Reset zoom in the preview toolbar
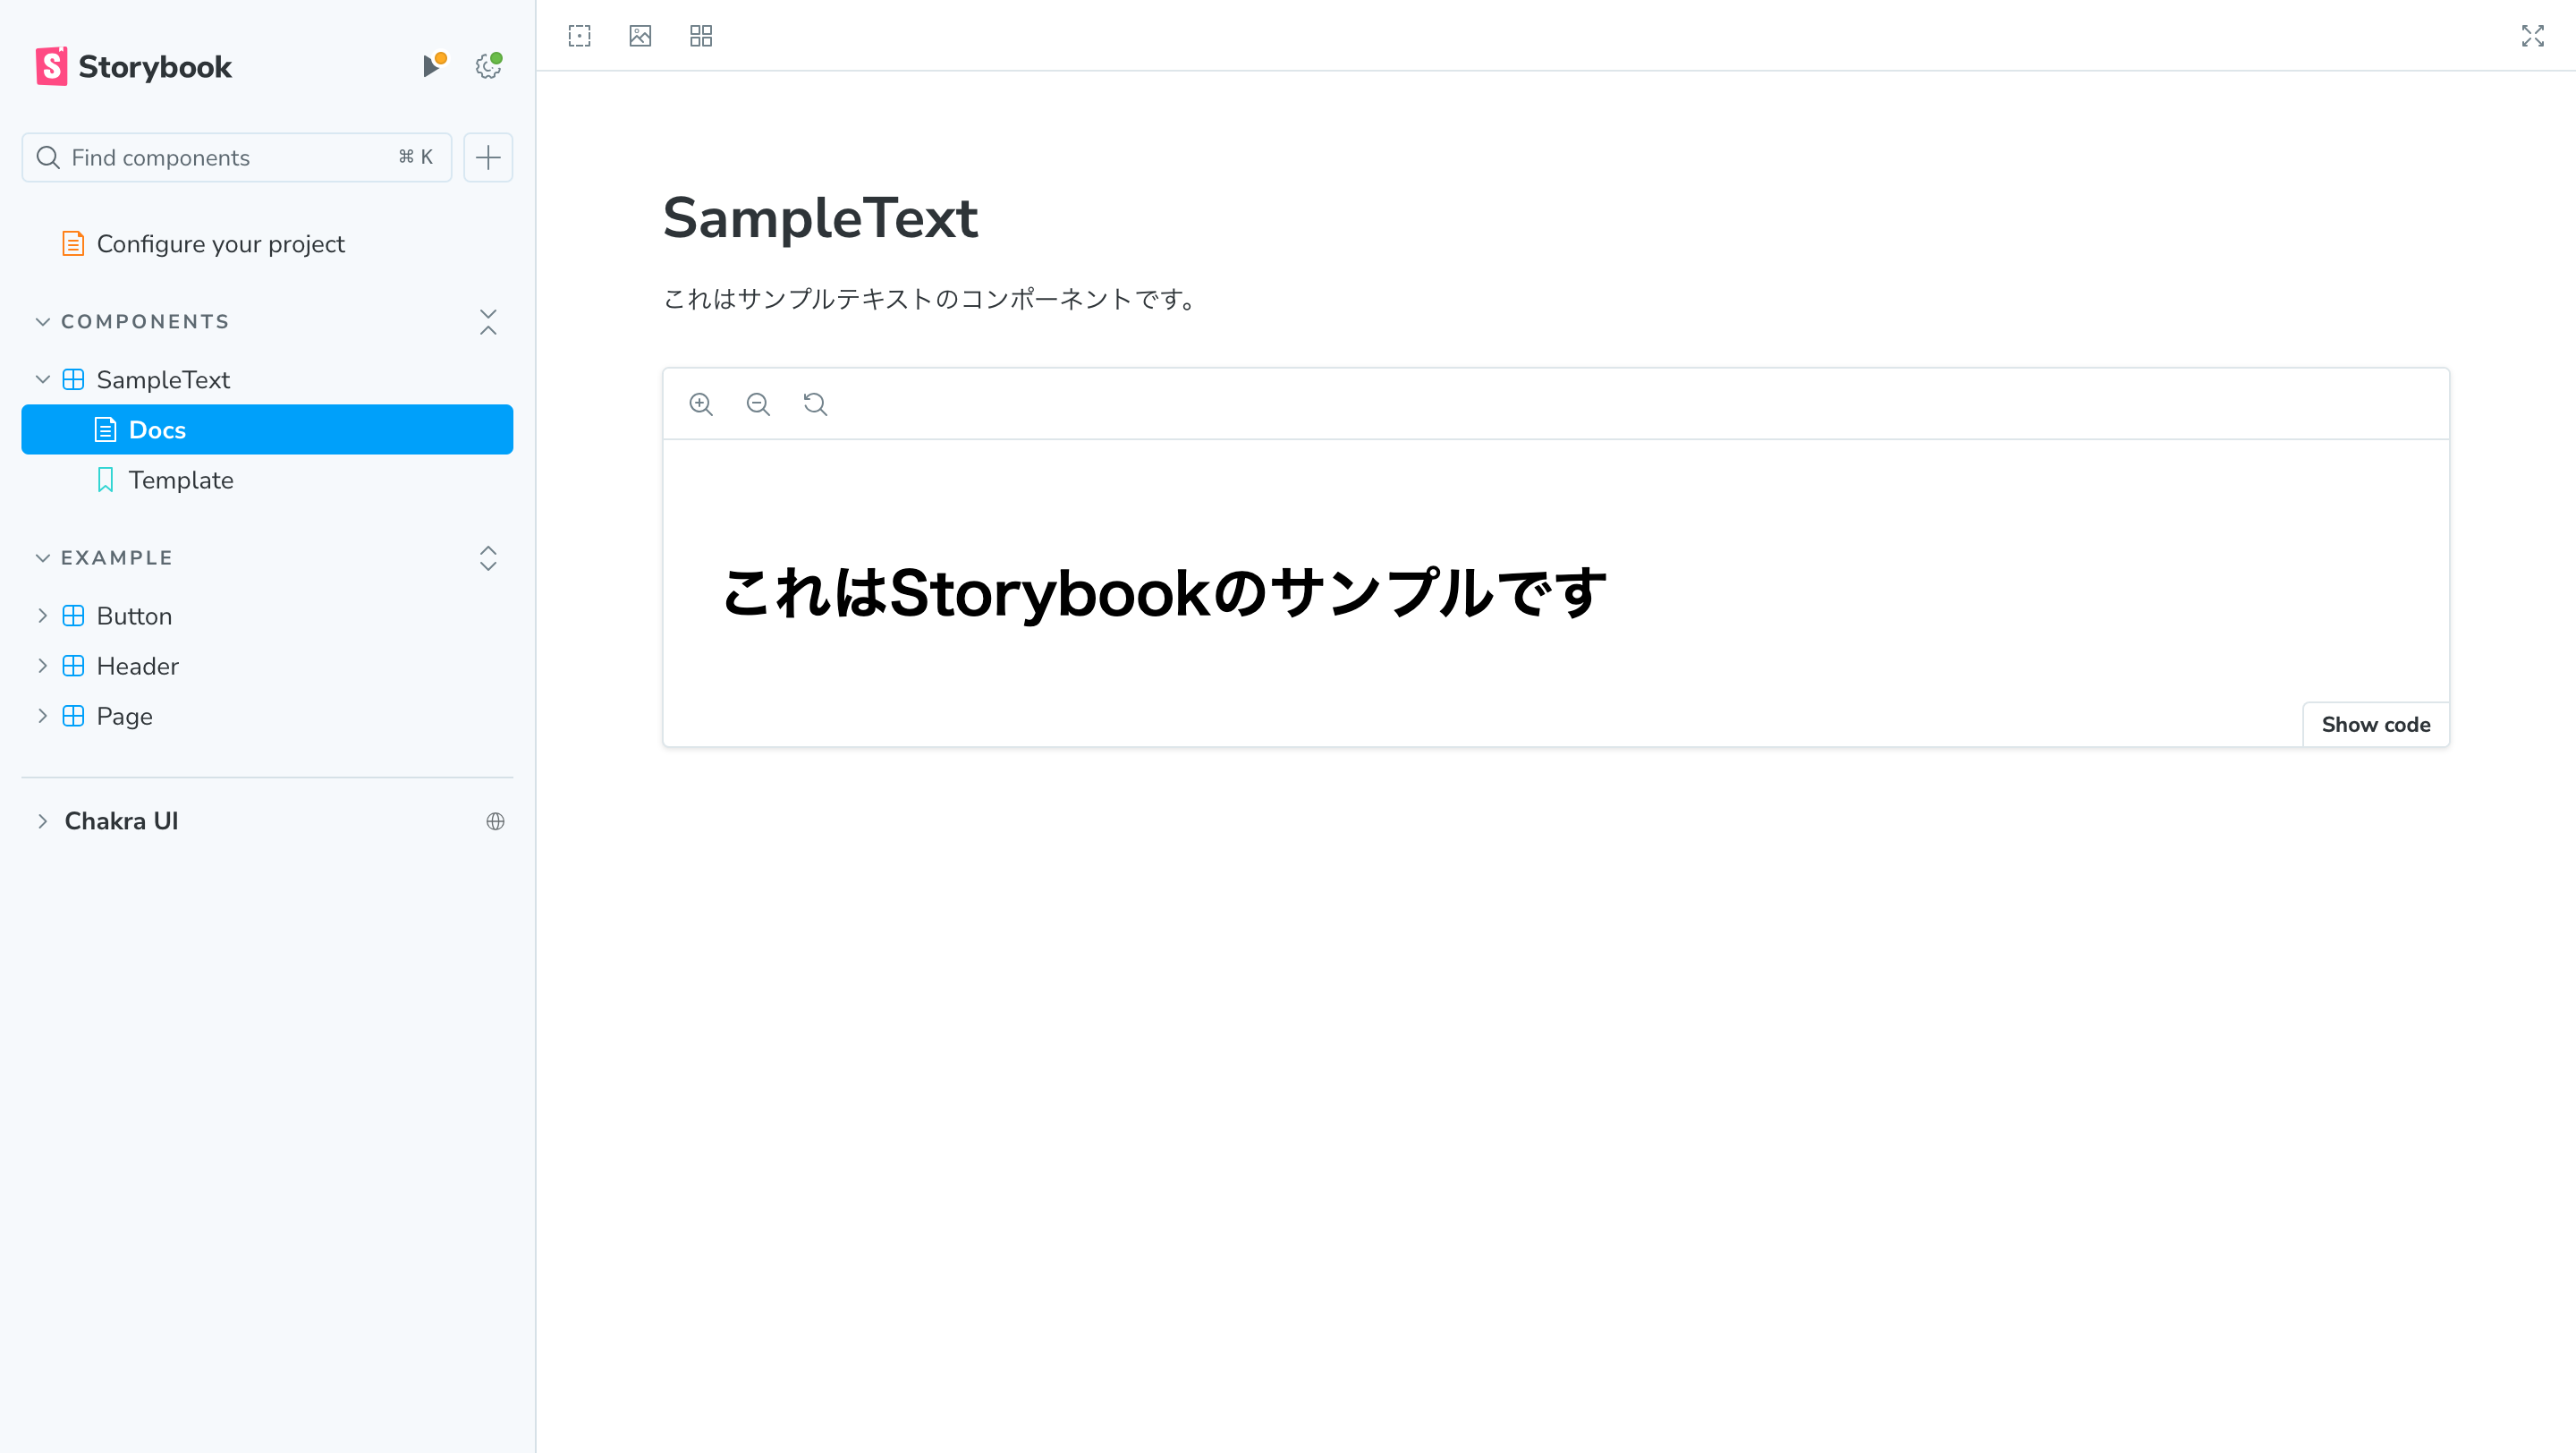Screen dimensions: 2576x1453 pyautogui.click(x=815, y=404)
